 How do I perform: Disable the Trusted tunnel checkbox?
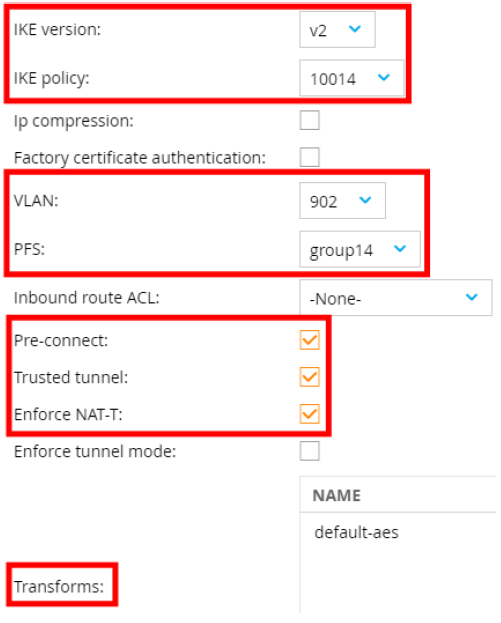[x=309, y=377]
